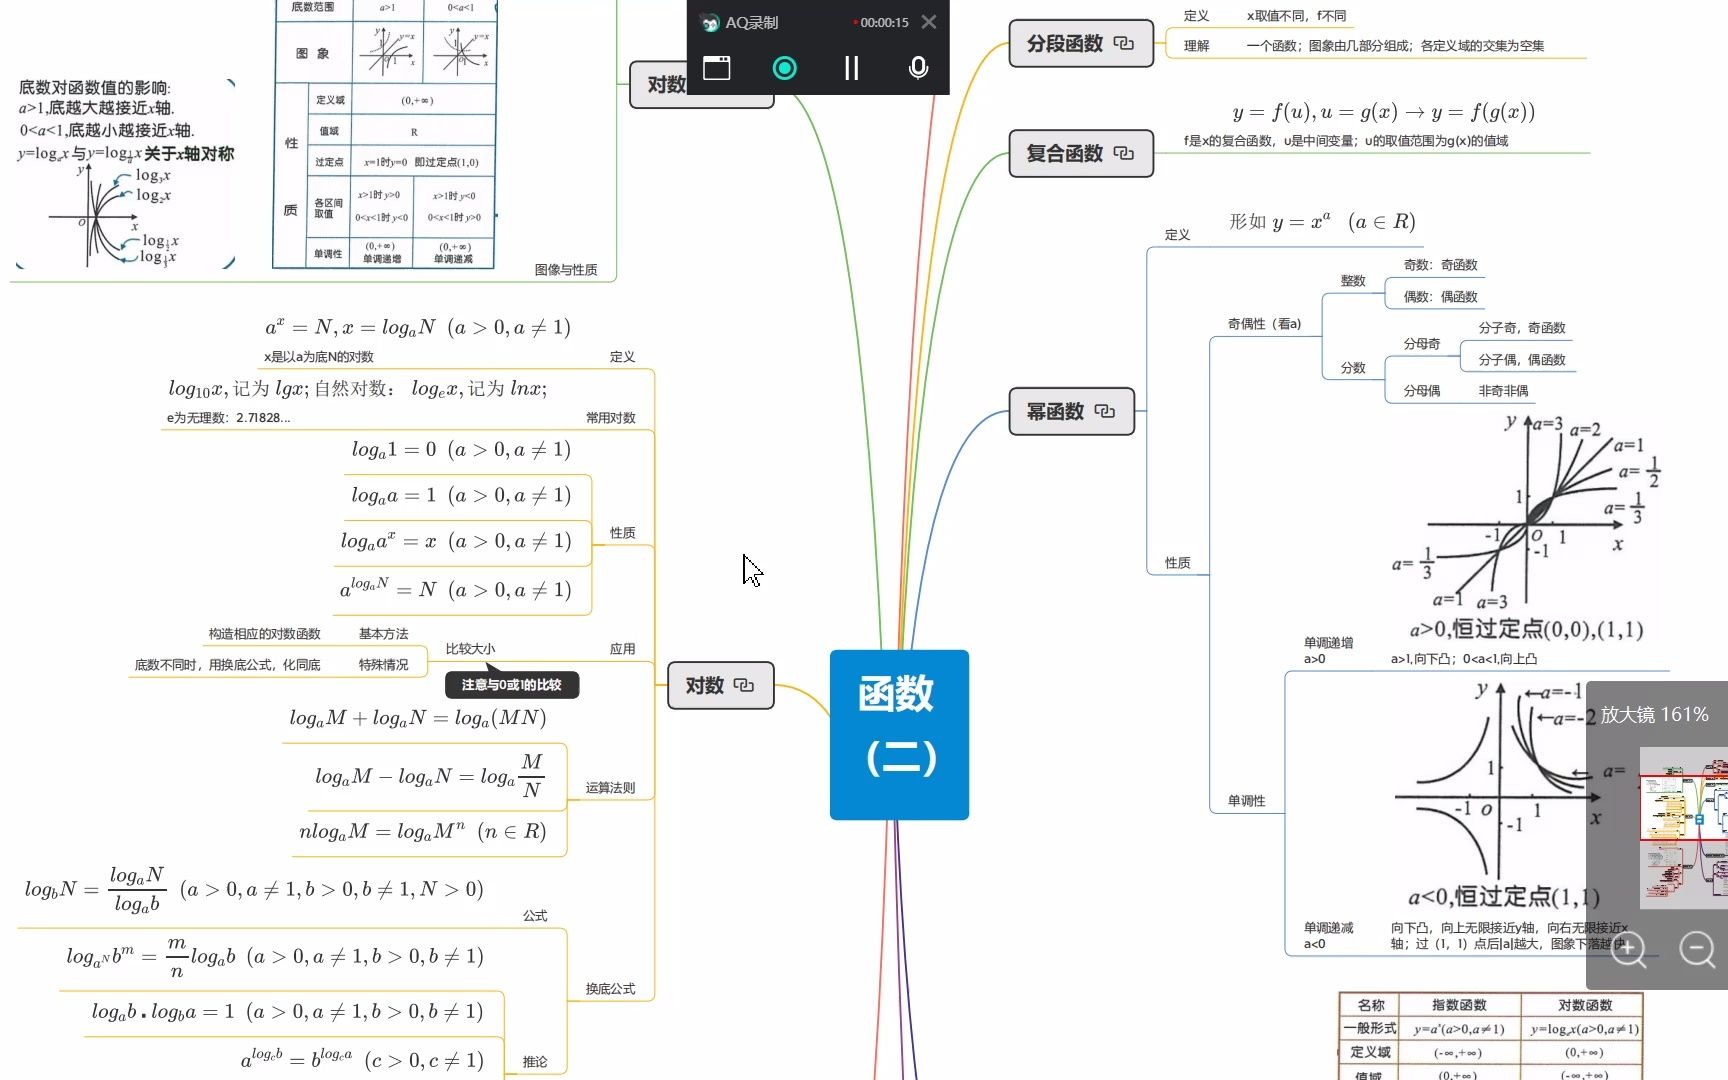
Task: Click the logₐ1 = 0 property formula
Action: coord(461,450)
